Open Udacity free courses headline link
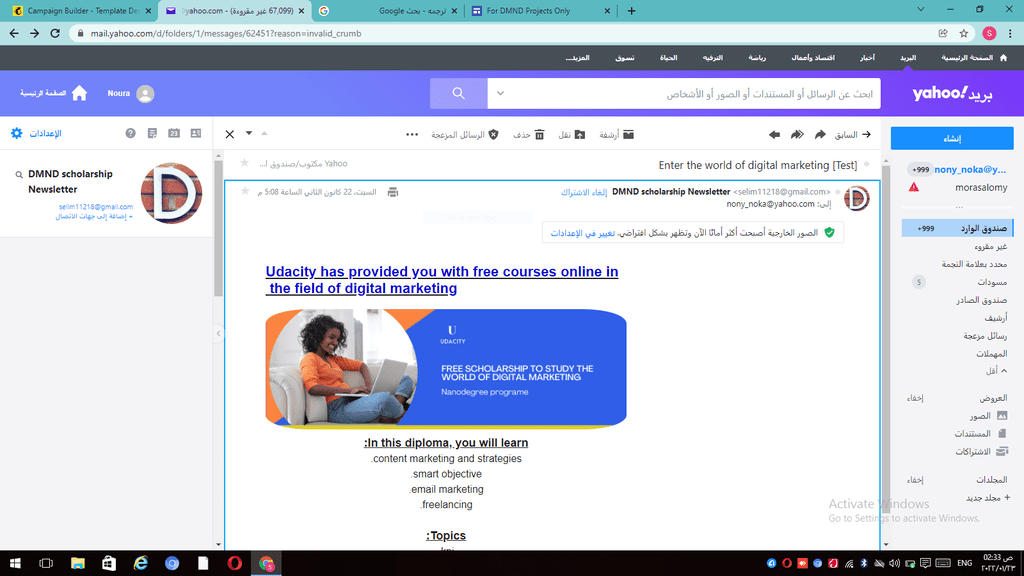Screen dimensions: 1024x576 point(442,280)
